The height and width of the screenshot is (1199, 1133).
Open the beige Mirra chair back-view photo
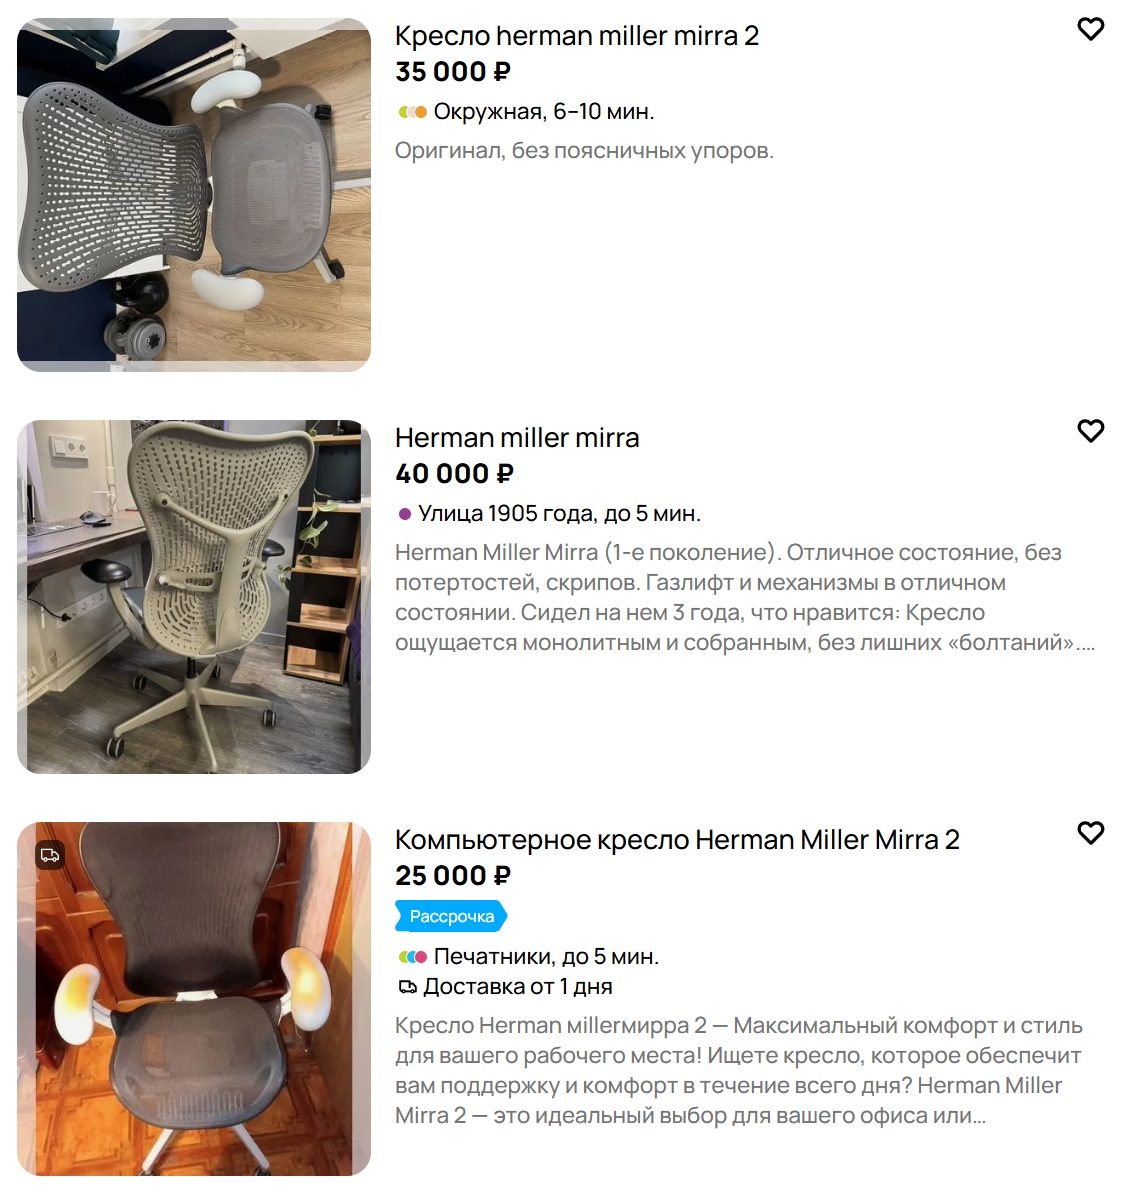[193, 596]
